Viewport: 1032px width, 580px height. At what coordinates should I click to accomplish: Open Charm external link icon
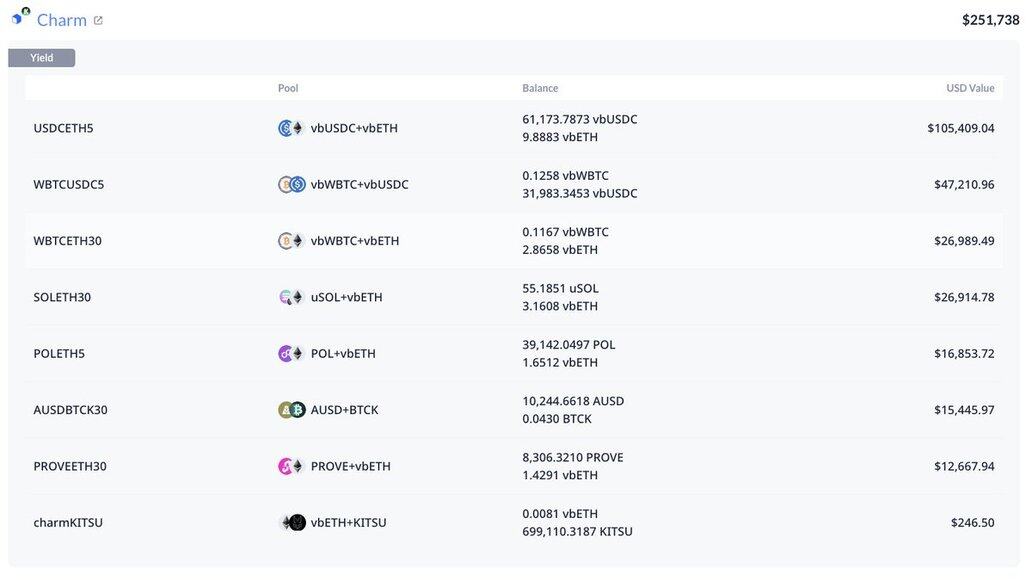coord(98,20)
